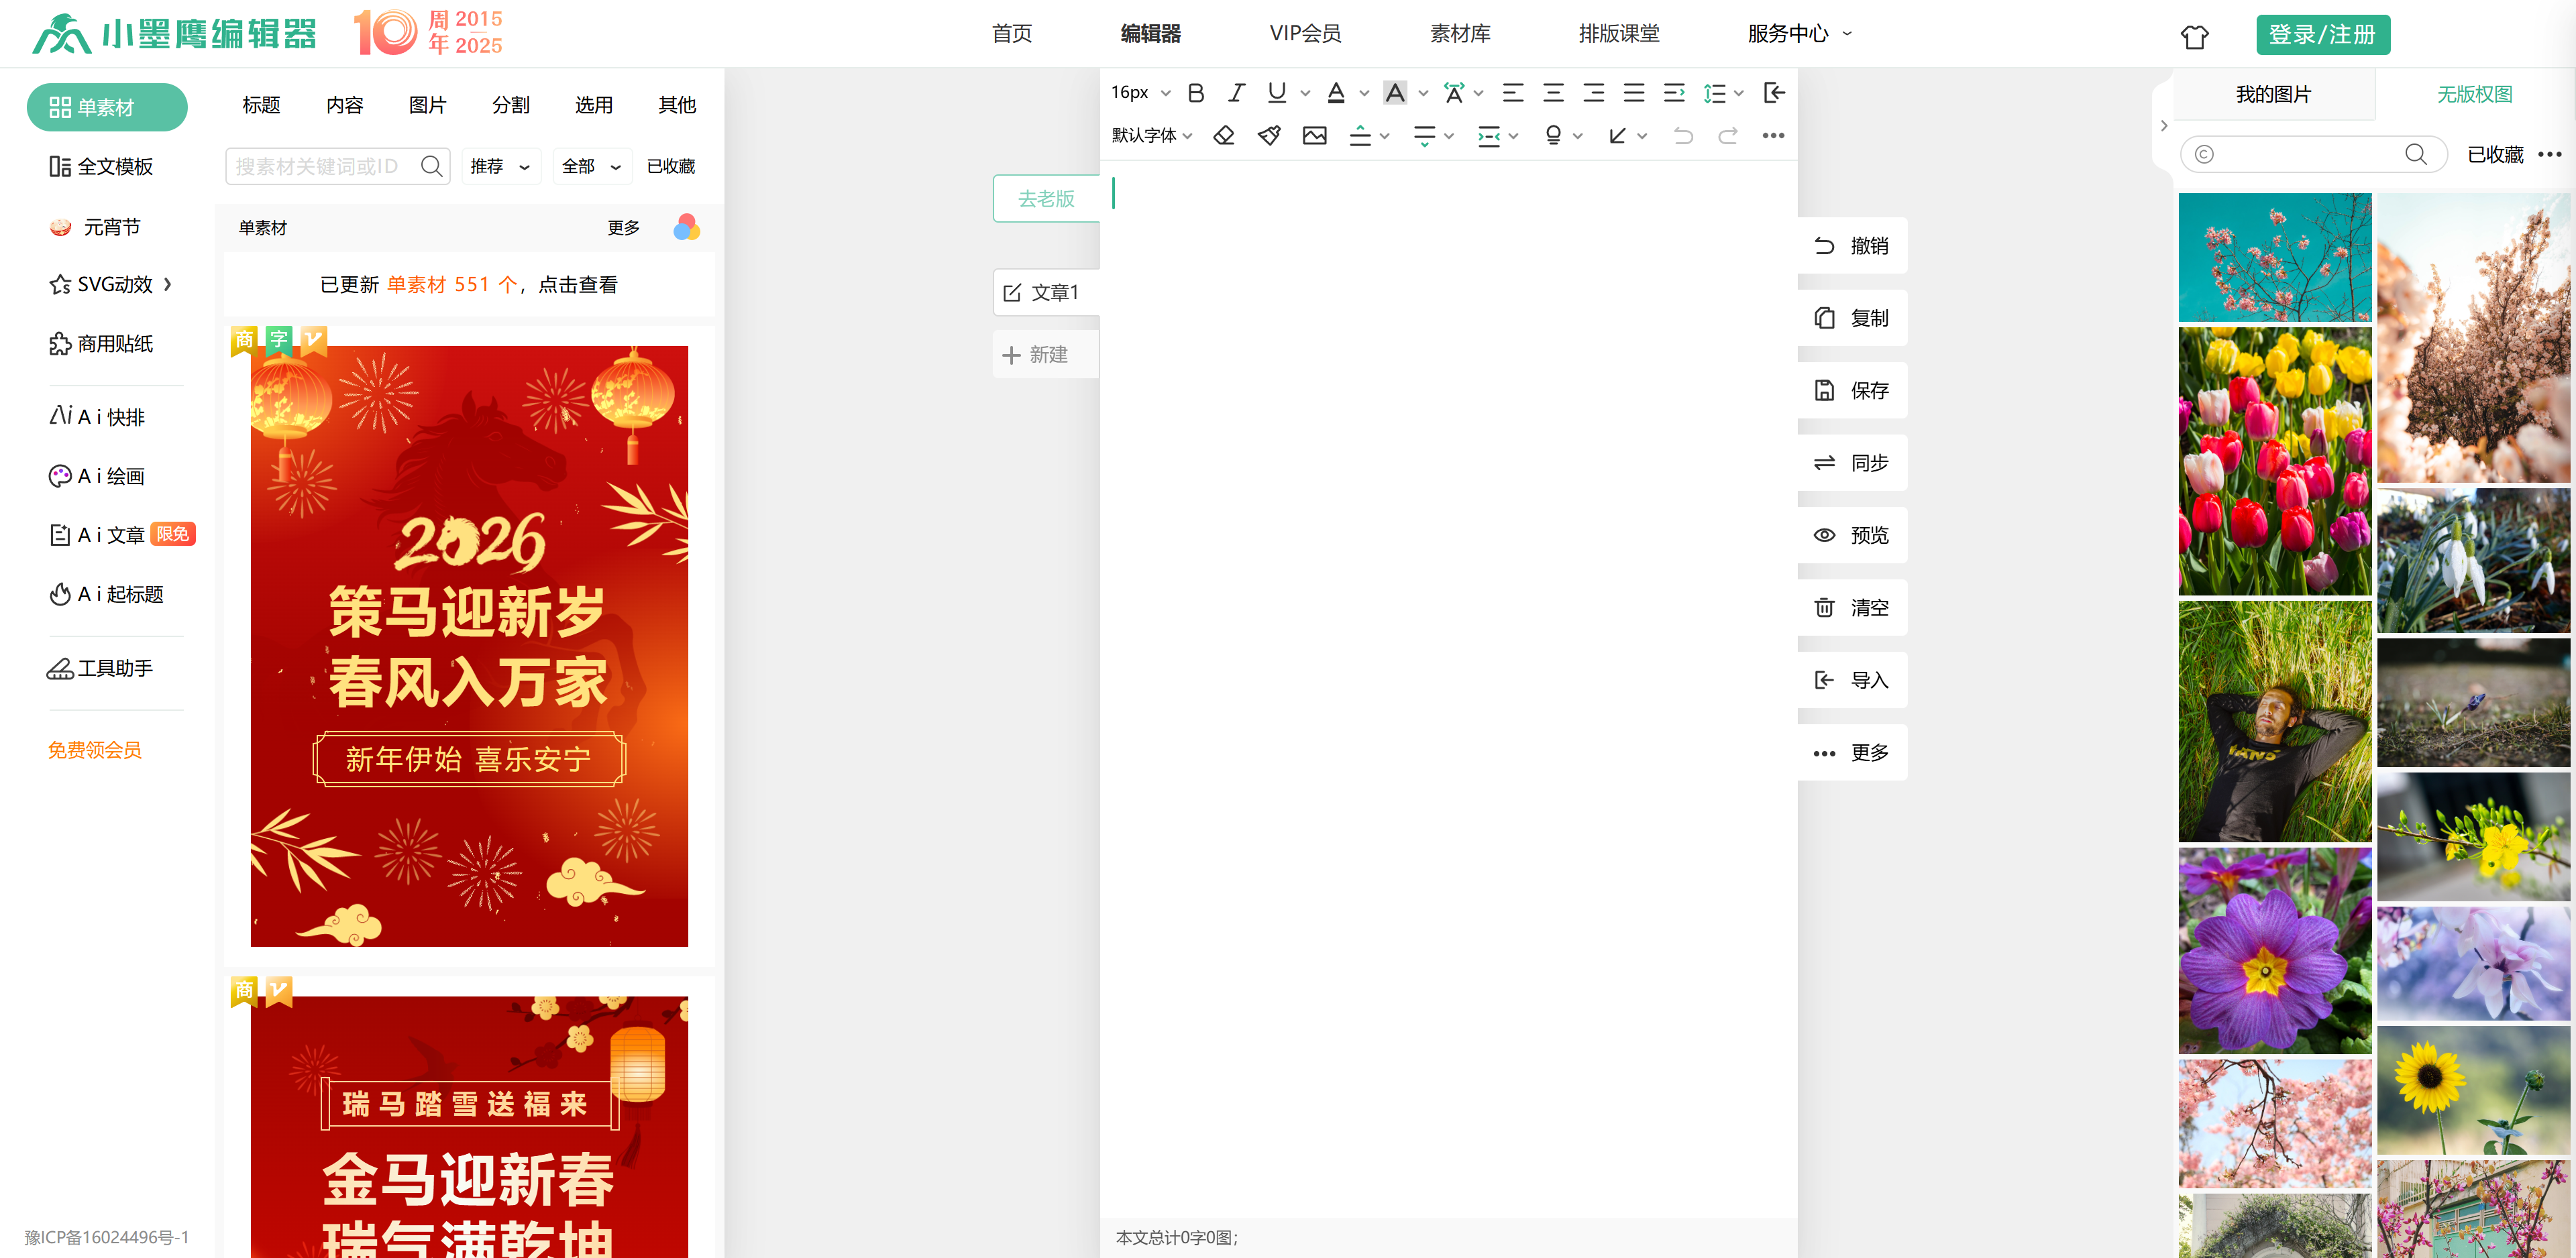Click the format painter brush icon

(x=1269, y=135)
